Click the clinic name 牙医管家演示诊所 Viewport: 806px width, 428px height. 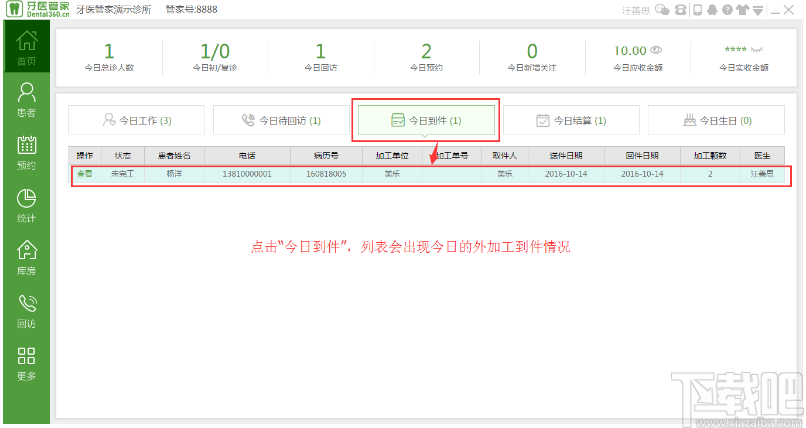[x=114, y=9]
